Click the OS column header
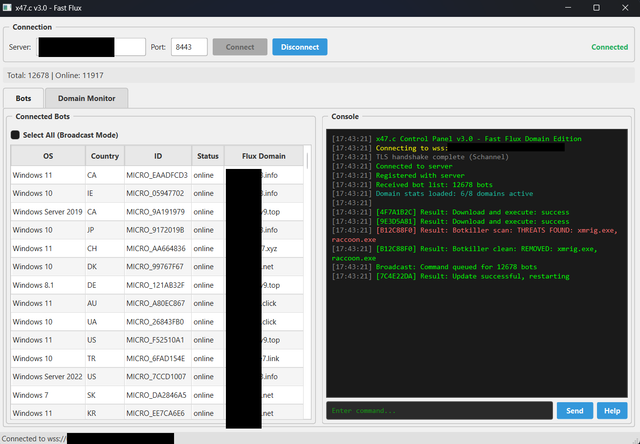The image size is (640, 444). click(x=48, y=156)
